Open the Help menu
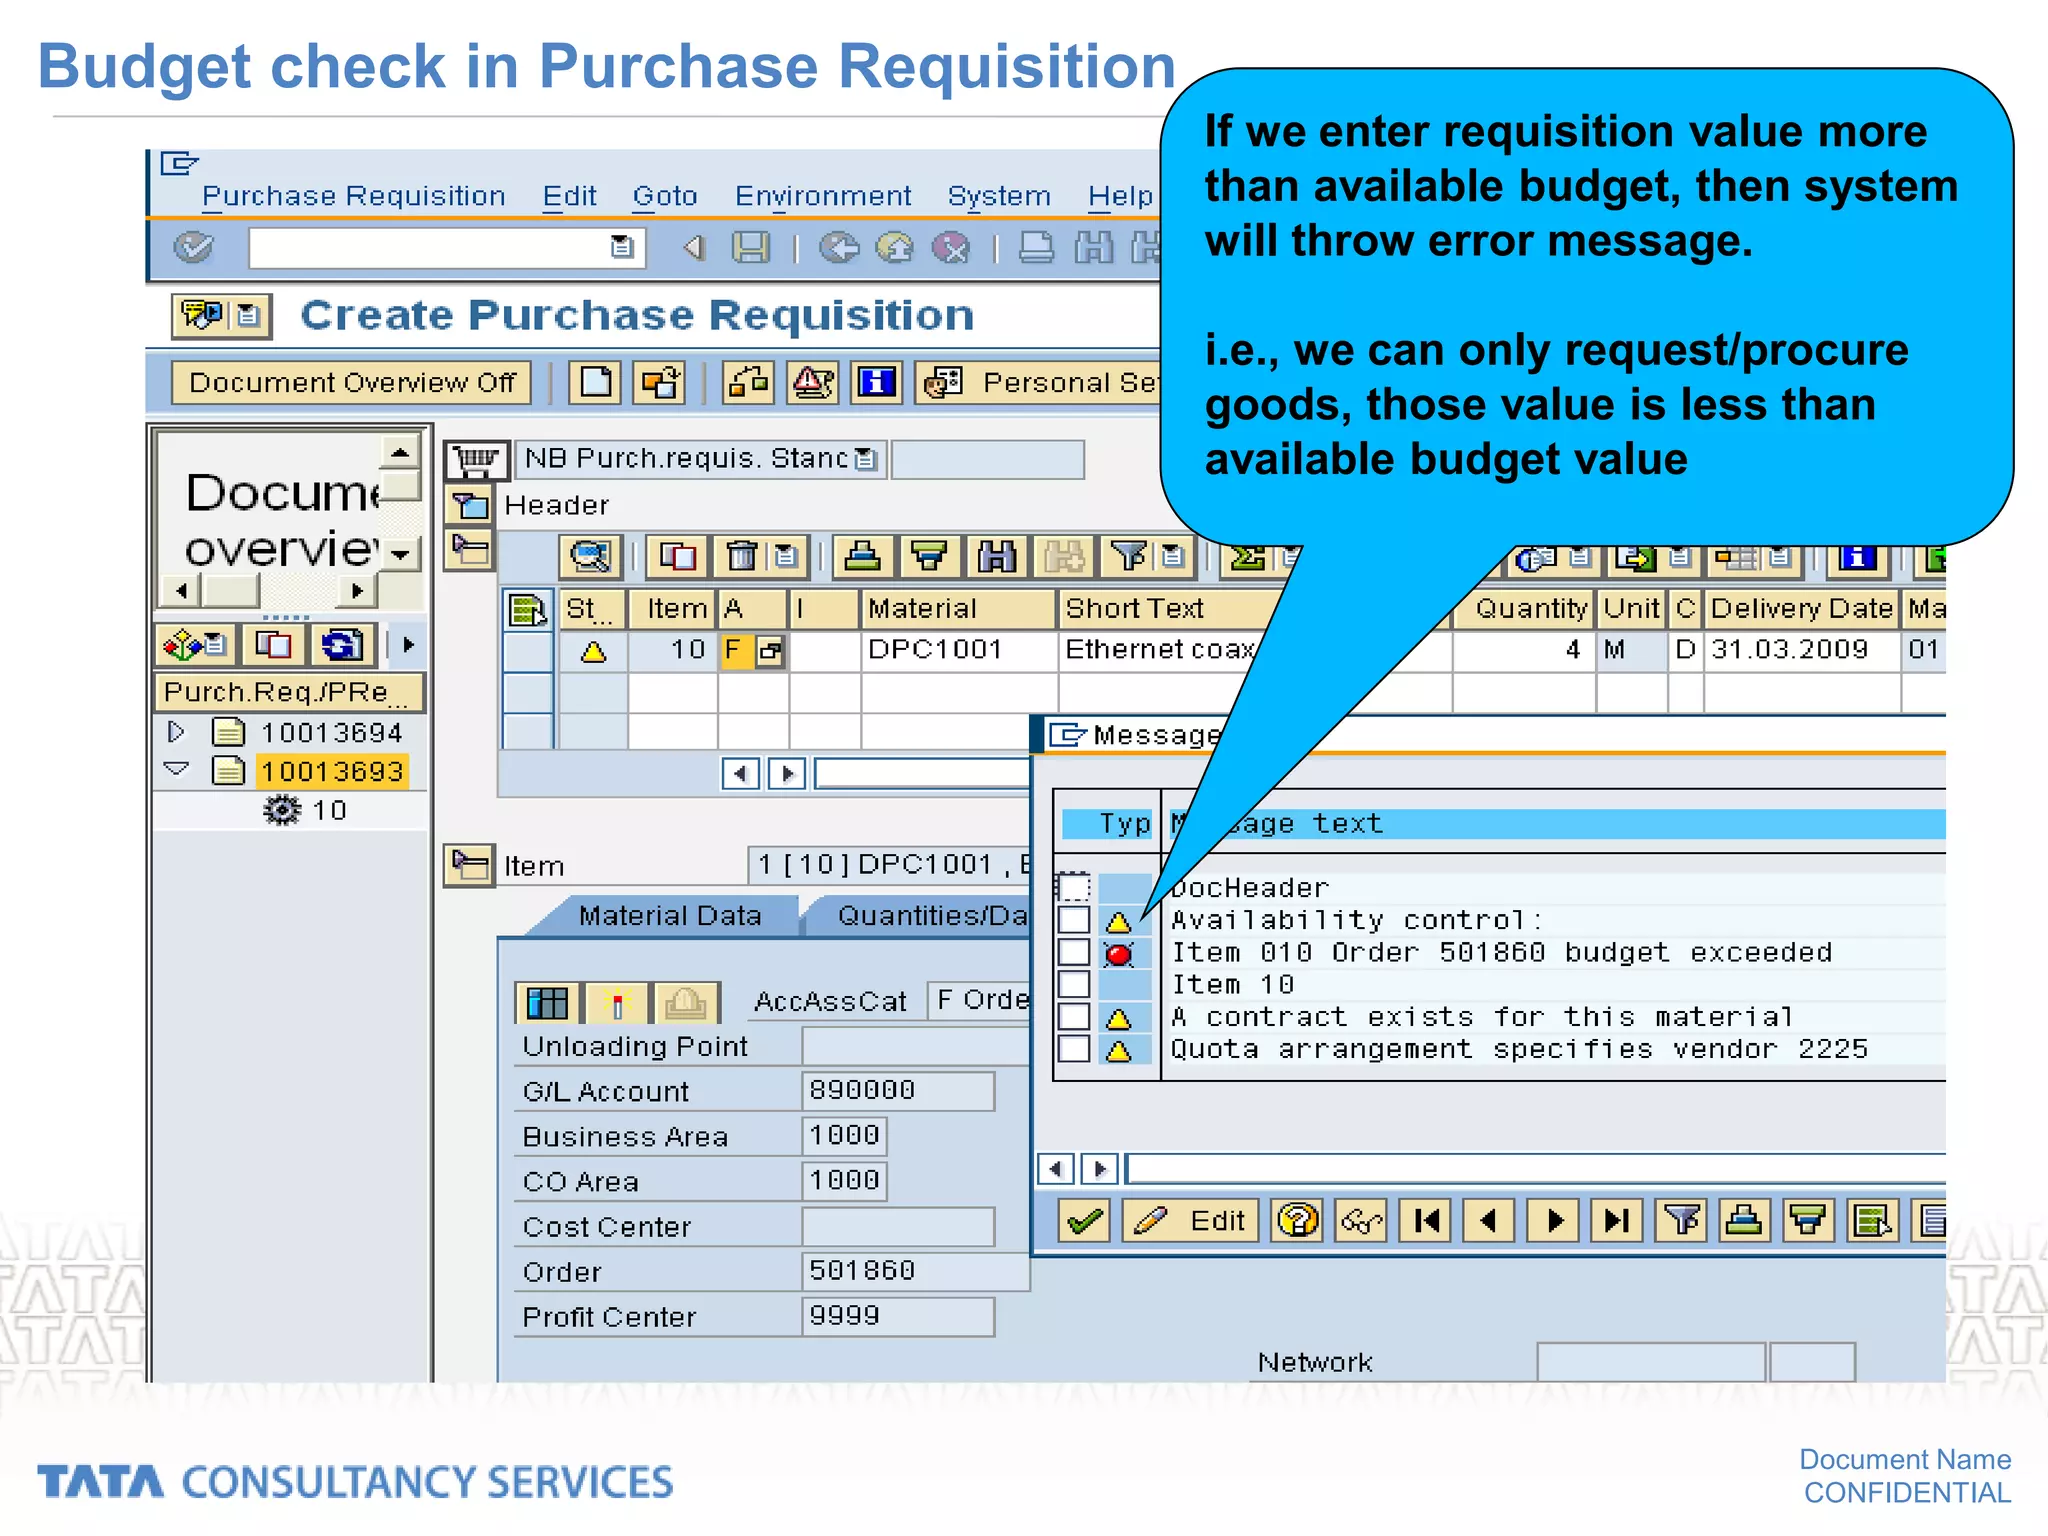Screen dimensions: 2048x1536 tap(1120, 195)
